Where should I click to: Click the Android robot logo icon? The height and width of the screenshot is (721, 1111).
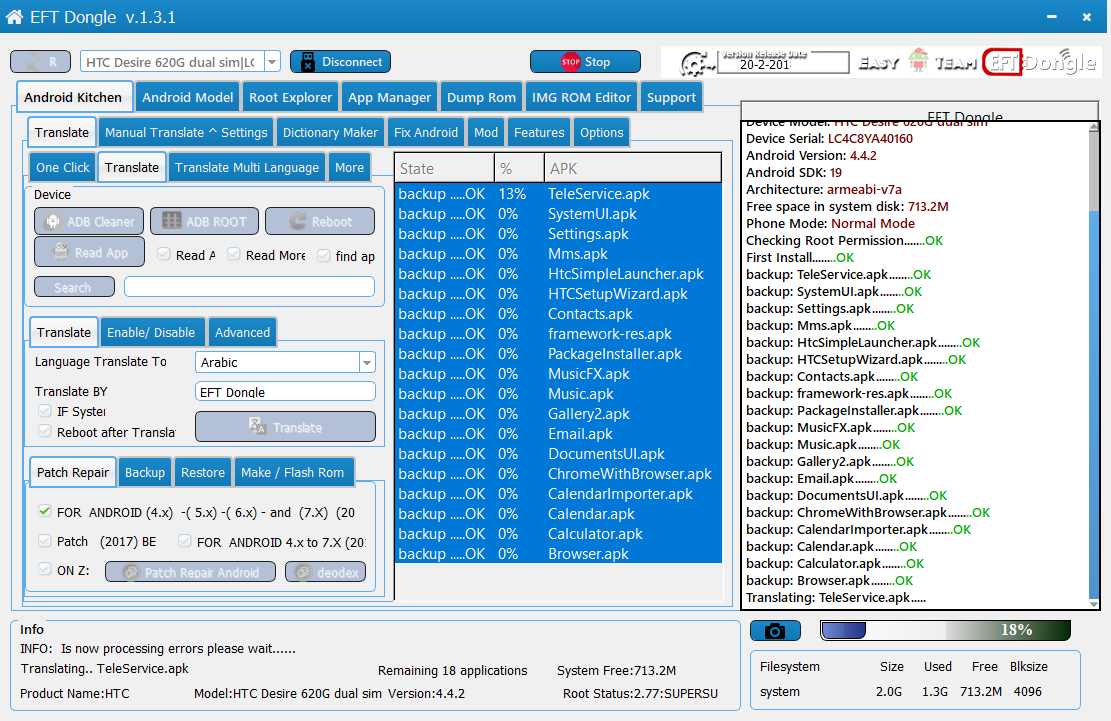click(x=918, y=61)
